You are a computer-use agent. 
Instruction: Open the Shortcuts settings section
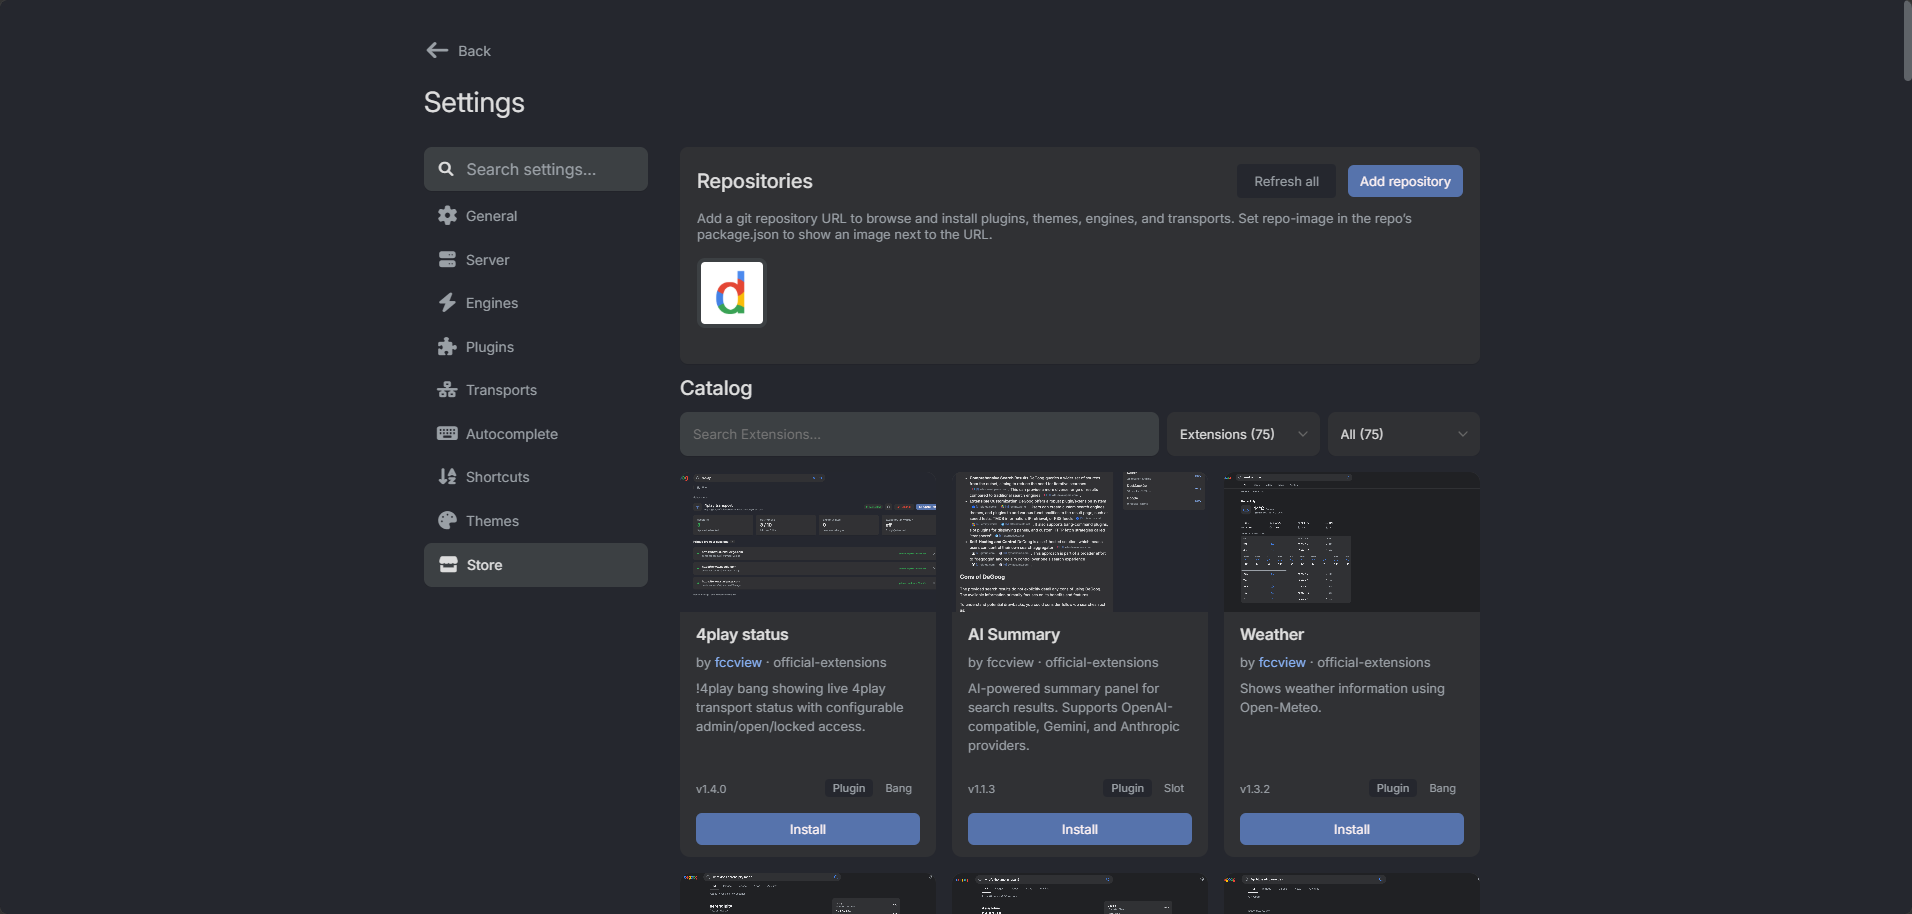coord(536,477)
